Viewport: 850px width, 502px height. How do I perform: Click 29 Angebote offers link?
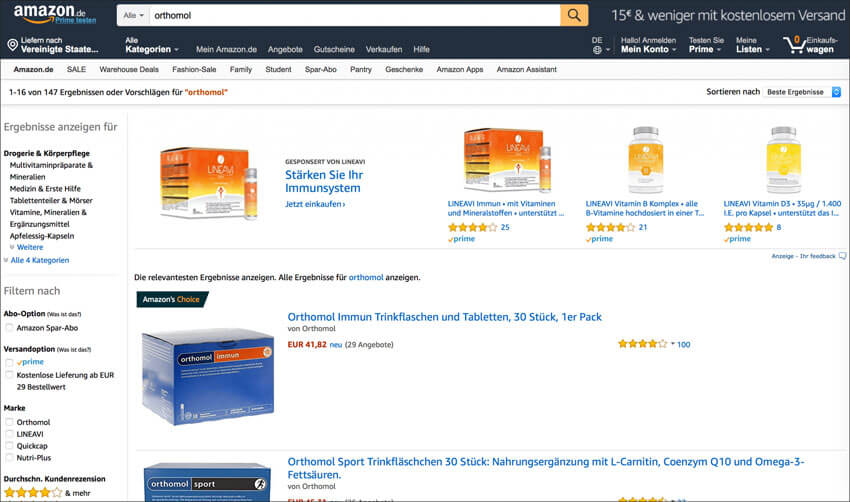369,344
